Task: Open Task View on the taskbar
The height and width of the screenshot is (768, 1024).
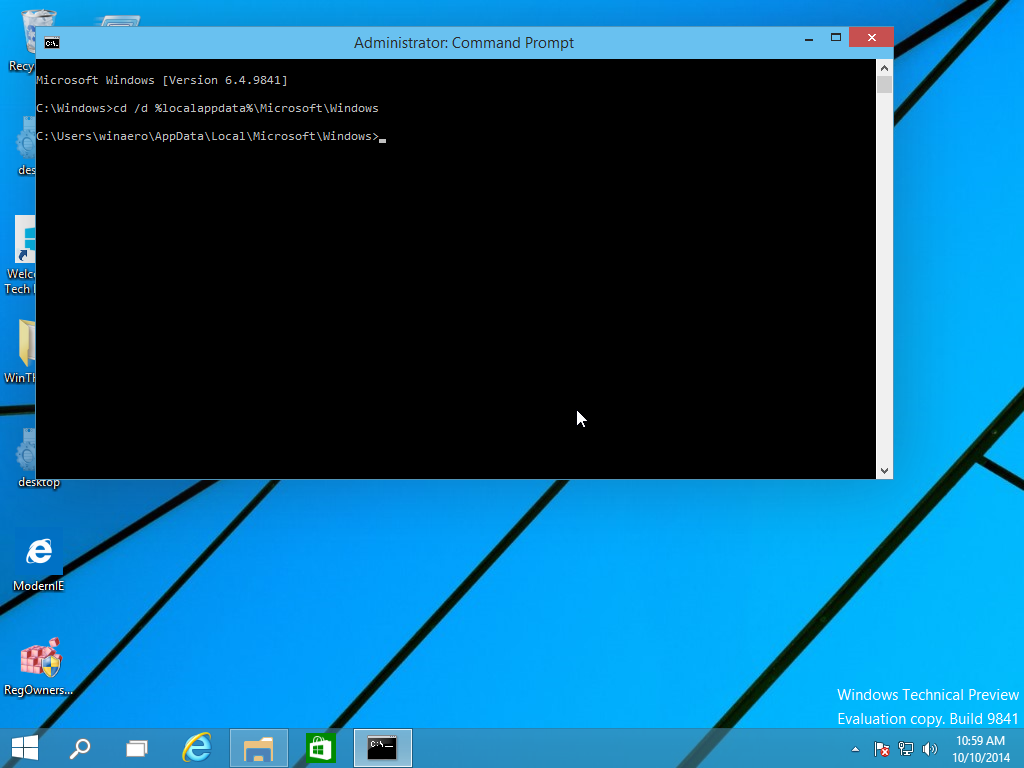Action: [137, 747]
